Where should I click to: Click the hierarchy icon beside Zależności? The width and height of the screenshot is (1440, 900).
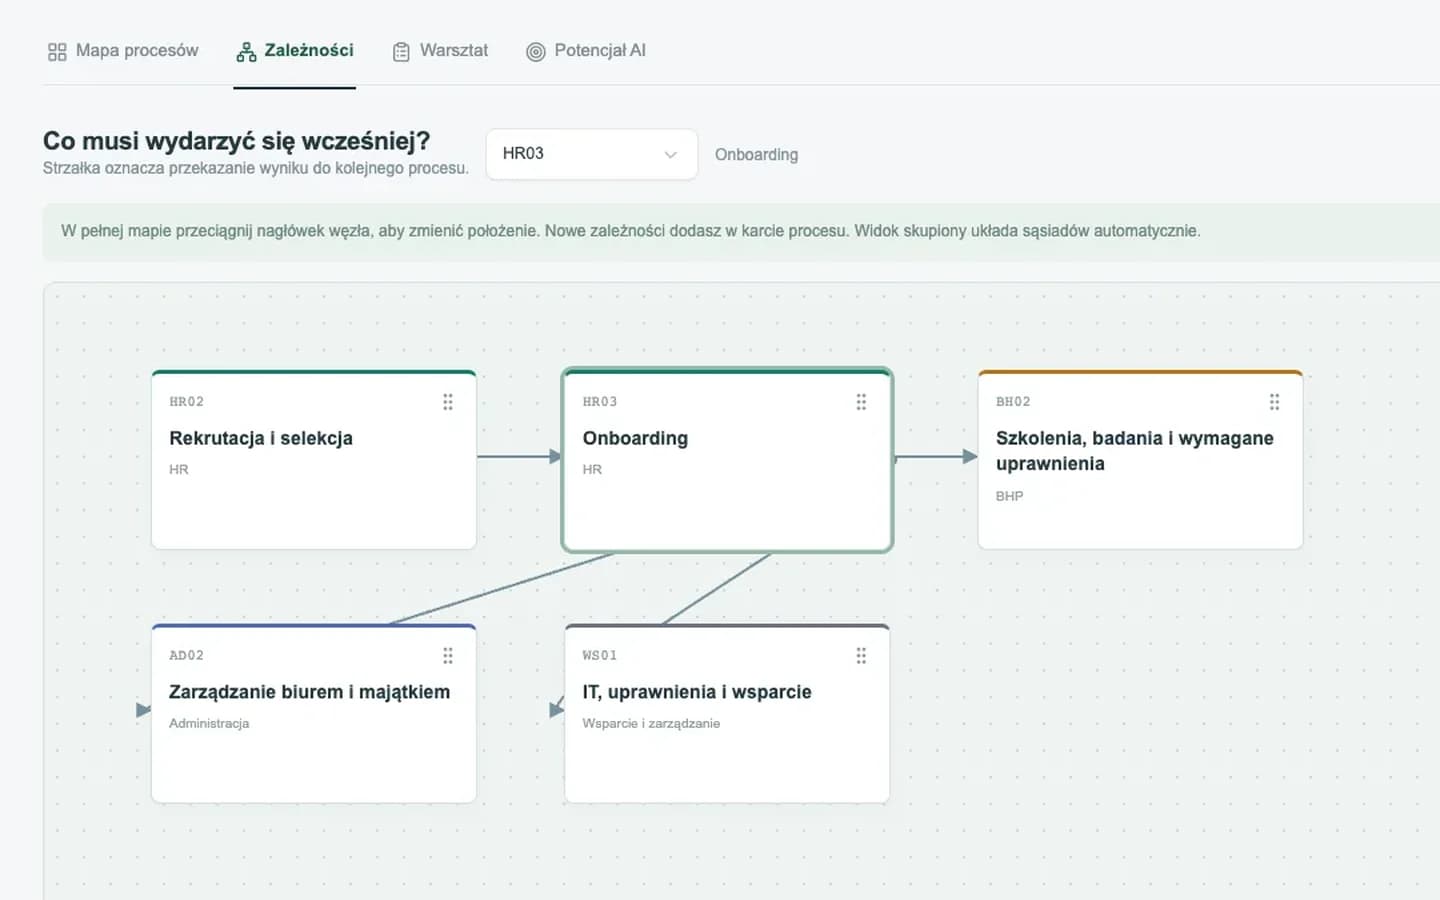pos(246,52)
